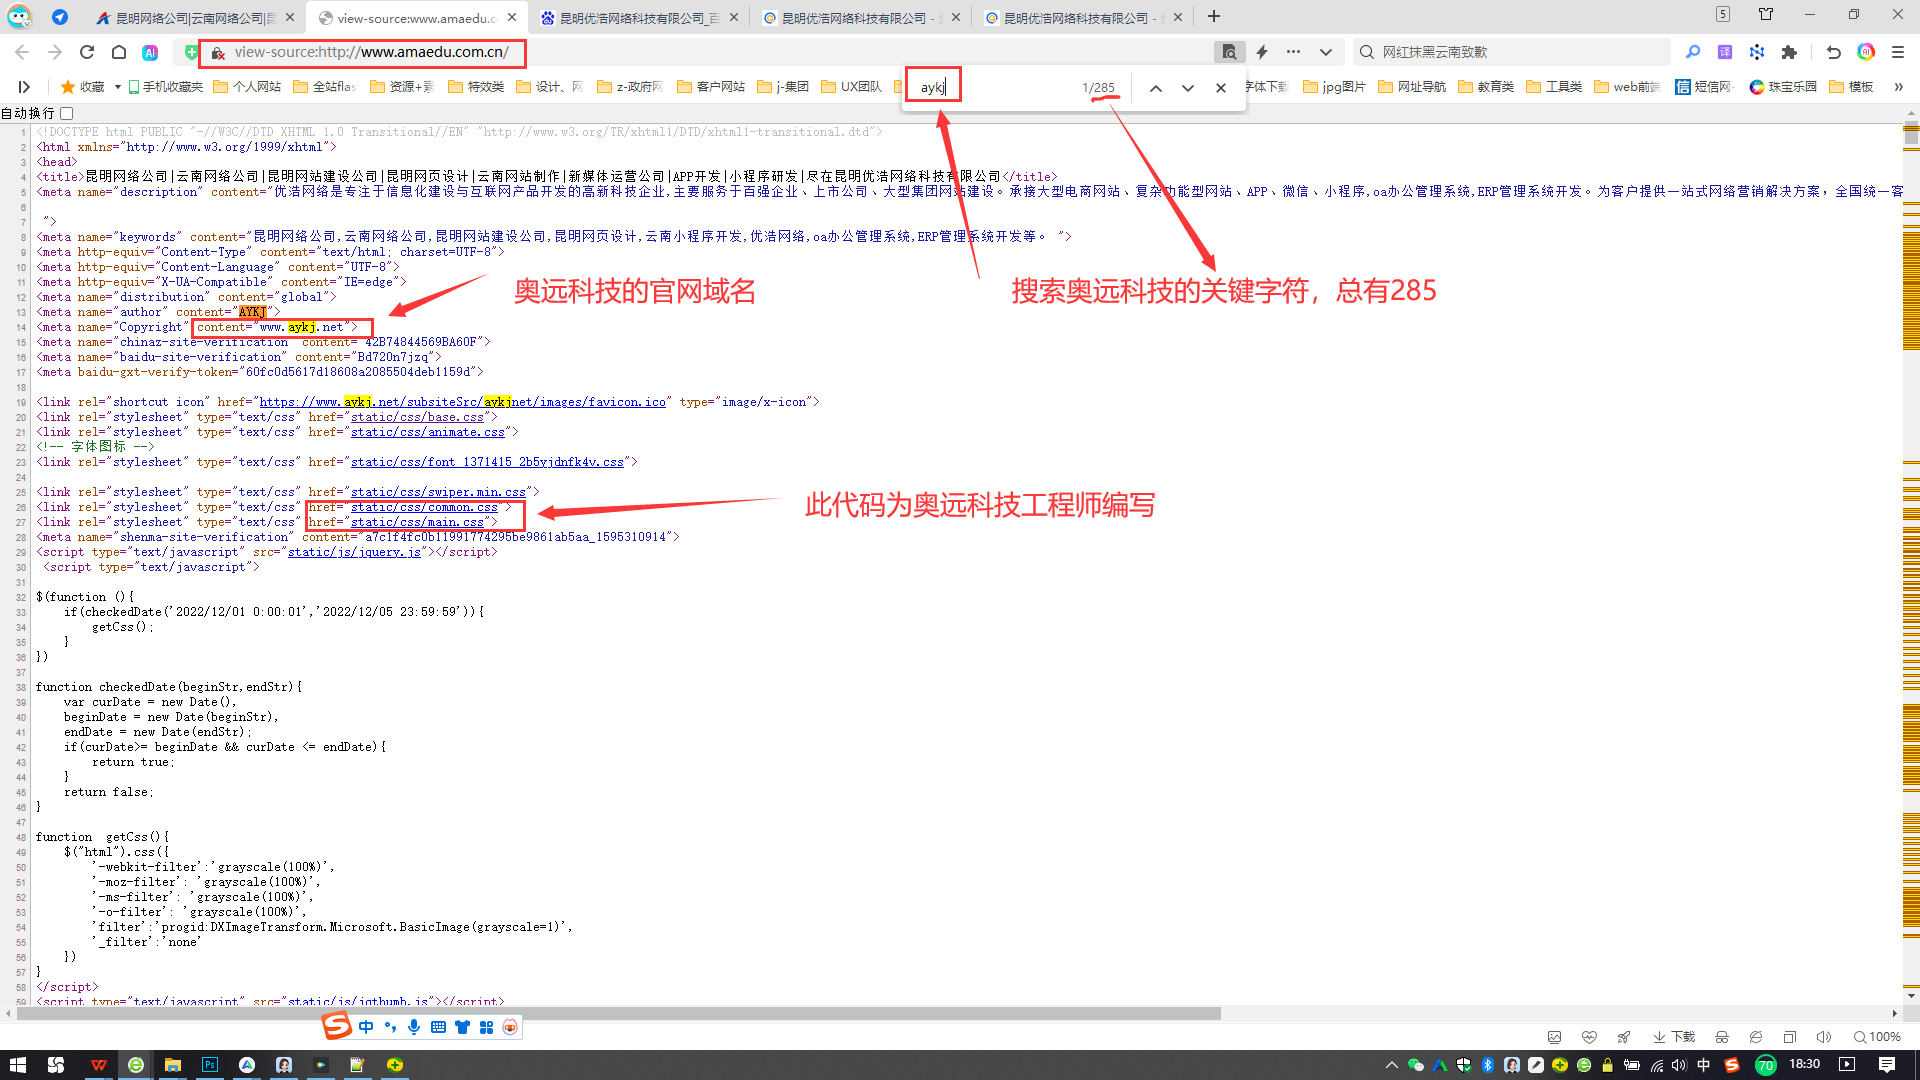Show more bookmarks overflow chevron
The height and width of the screenshot is (1080, 1920).
(1898, 87)
